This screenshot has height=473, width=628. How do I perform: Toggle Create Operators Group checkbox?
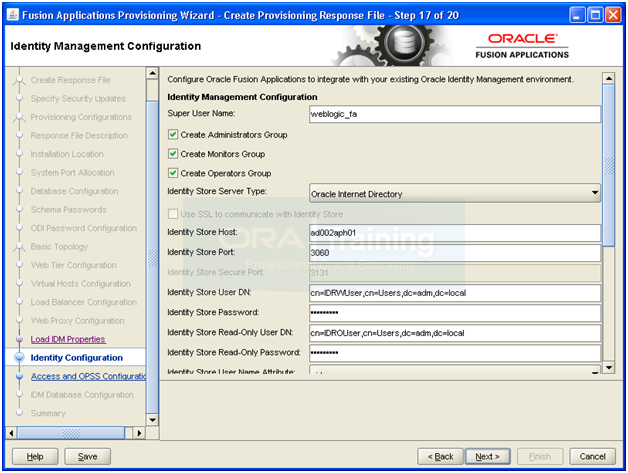[x=173, y=173]
